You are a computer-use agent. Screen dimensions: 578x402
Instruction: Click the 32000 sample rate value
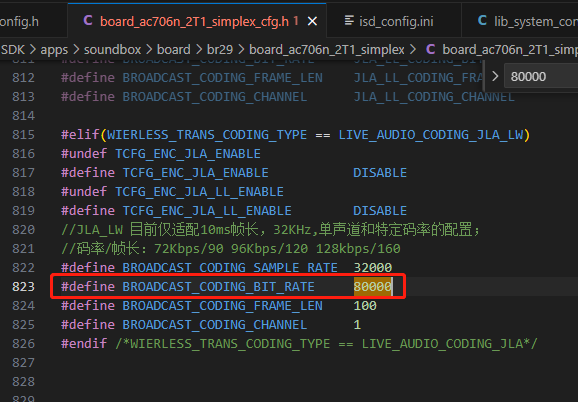click(x=372, y=268)
